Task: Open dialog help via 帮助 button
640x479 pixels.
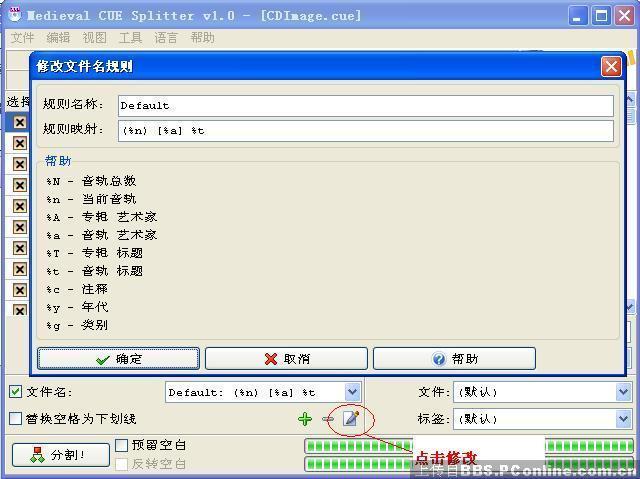Action: [x=454, y=359]
